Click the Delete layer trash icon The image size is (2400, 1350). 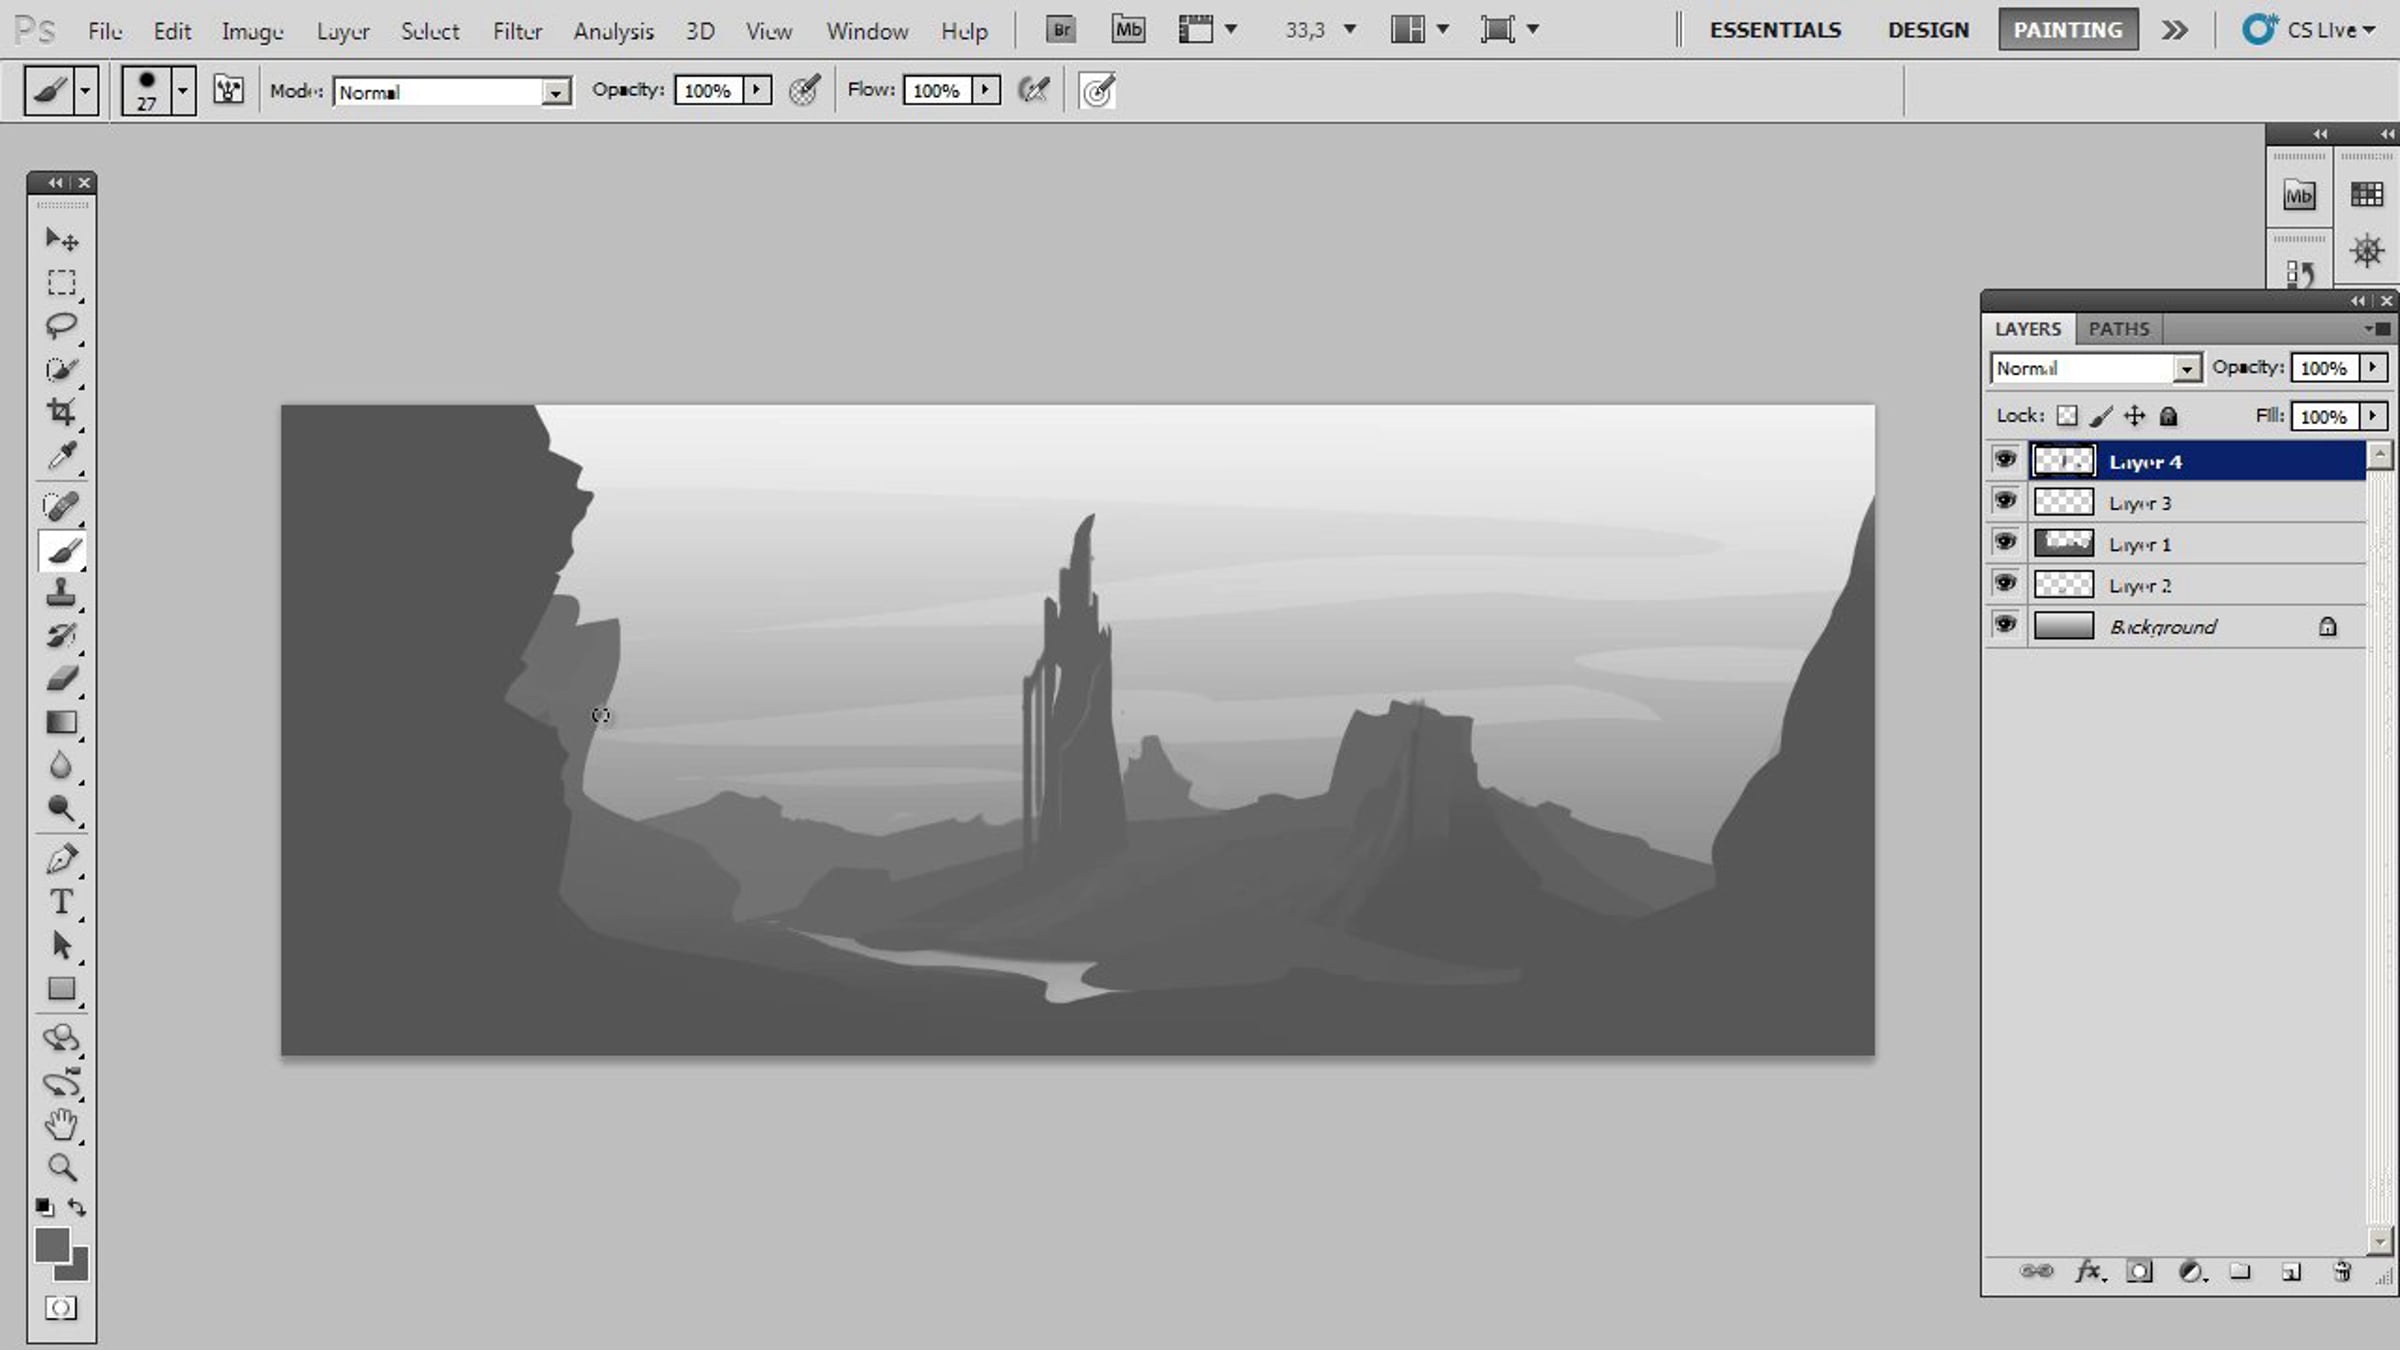point(2342,1272)
